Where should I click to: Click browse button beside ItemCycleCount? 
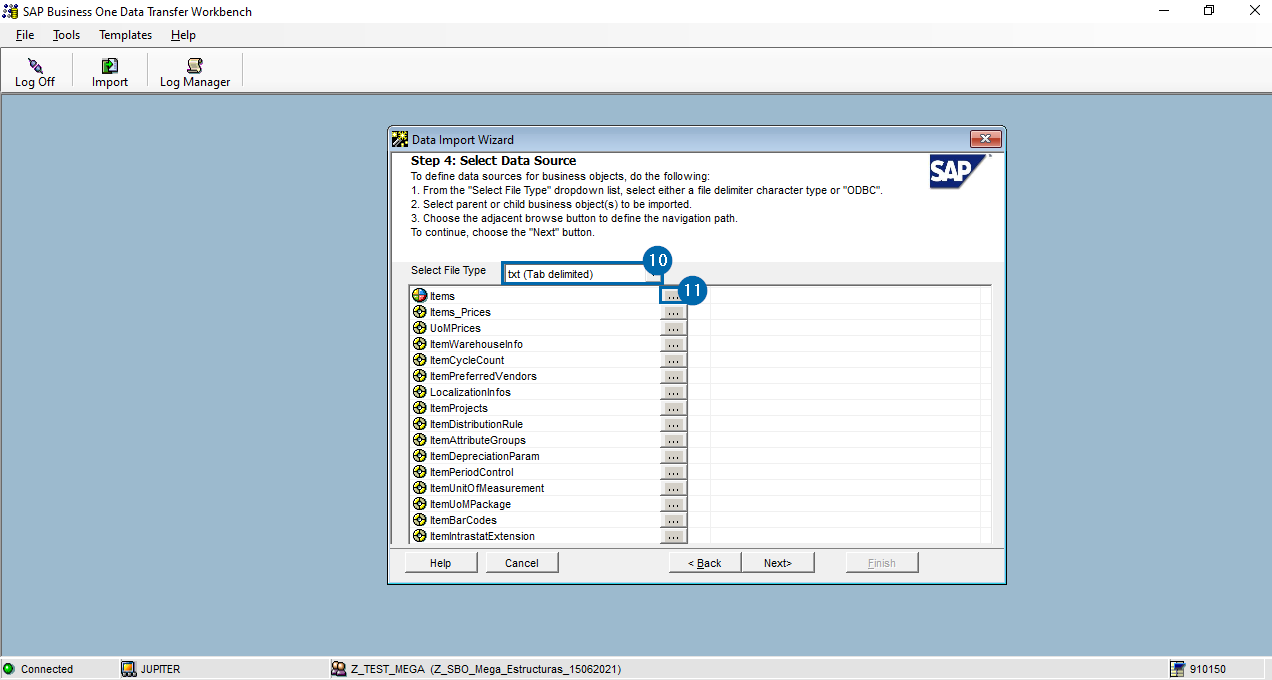673,360
